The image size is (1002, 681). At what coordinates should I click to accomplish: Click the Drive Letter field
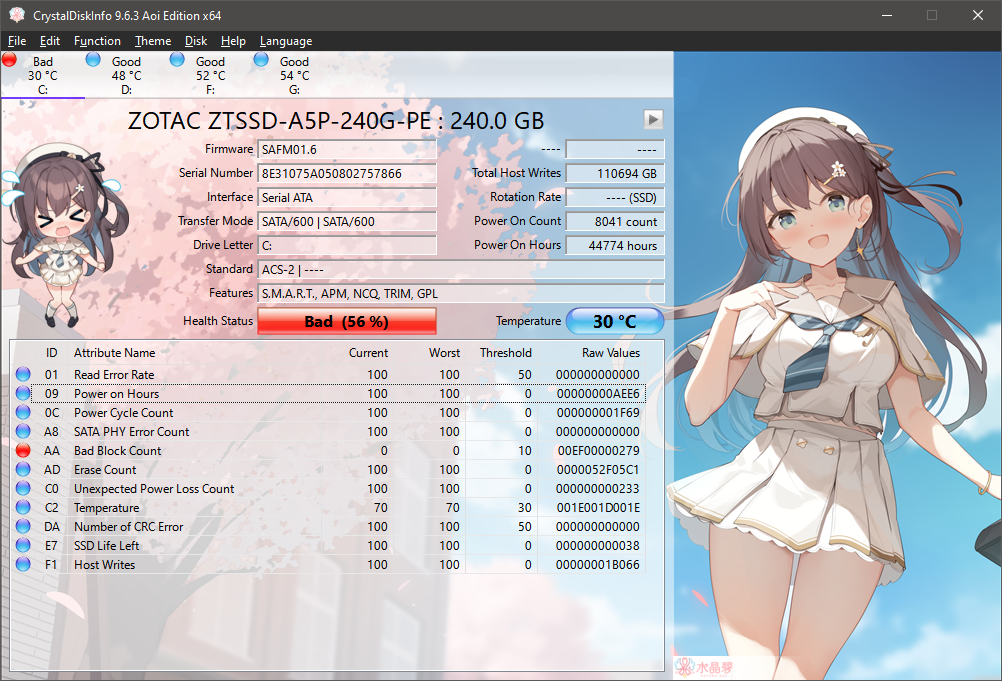pos(347,245)
